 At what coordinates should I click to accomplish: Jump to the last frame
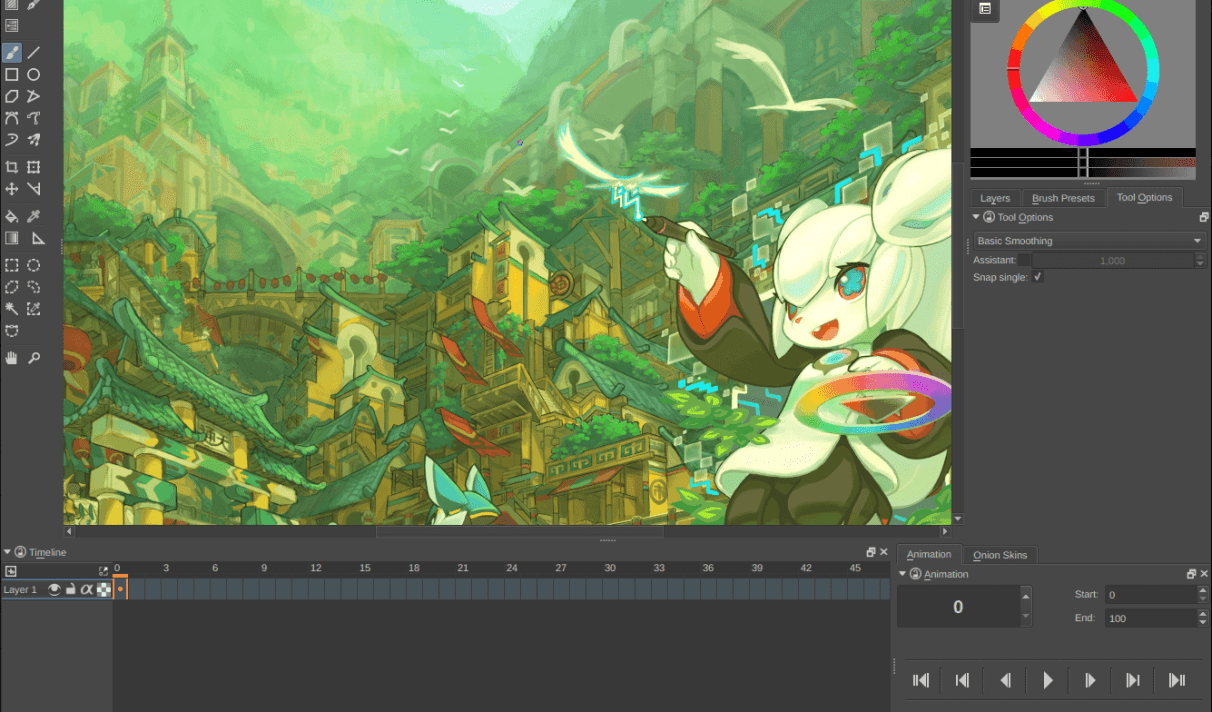pos(1176,680)
